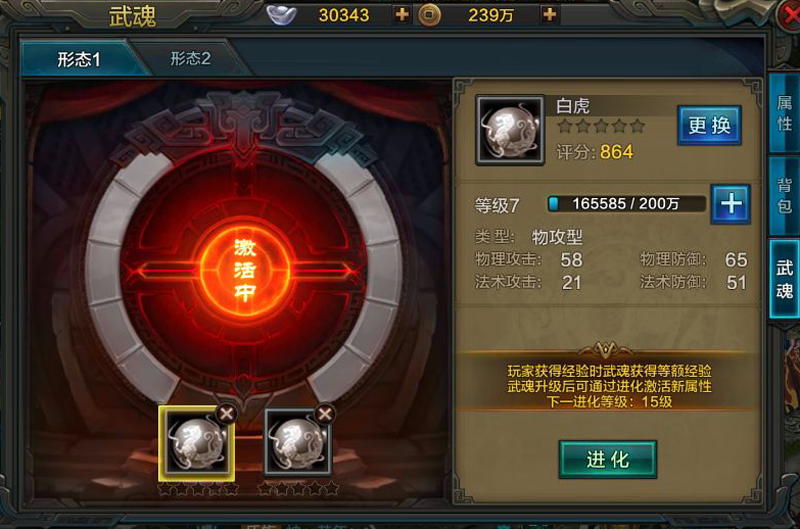
Task: Add experience with the blue plus button
Action: (x=731, y=204)
